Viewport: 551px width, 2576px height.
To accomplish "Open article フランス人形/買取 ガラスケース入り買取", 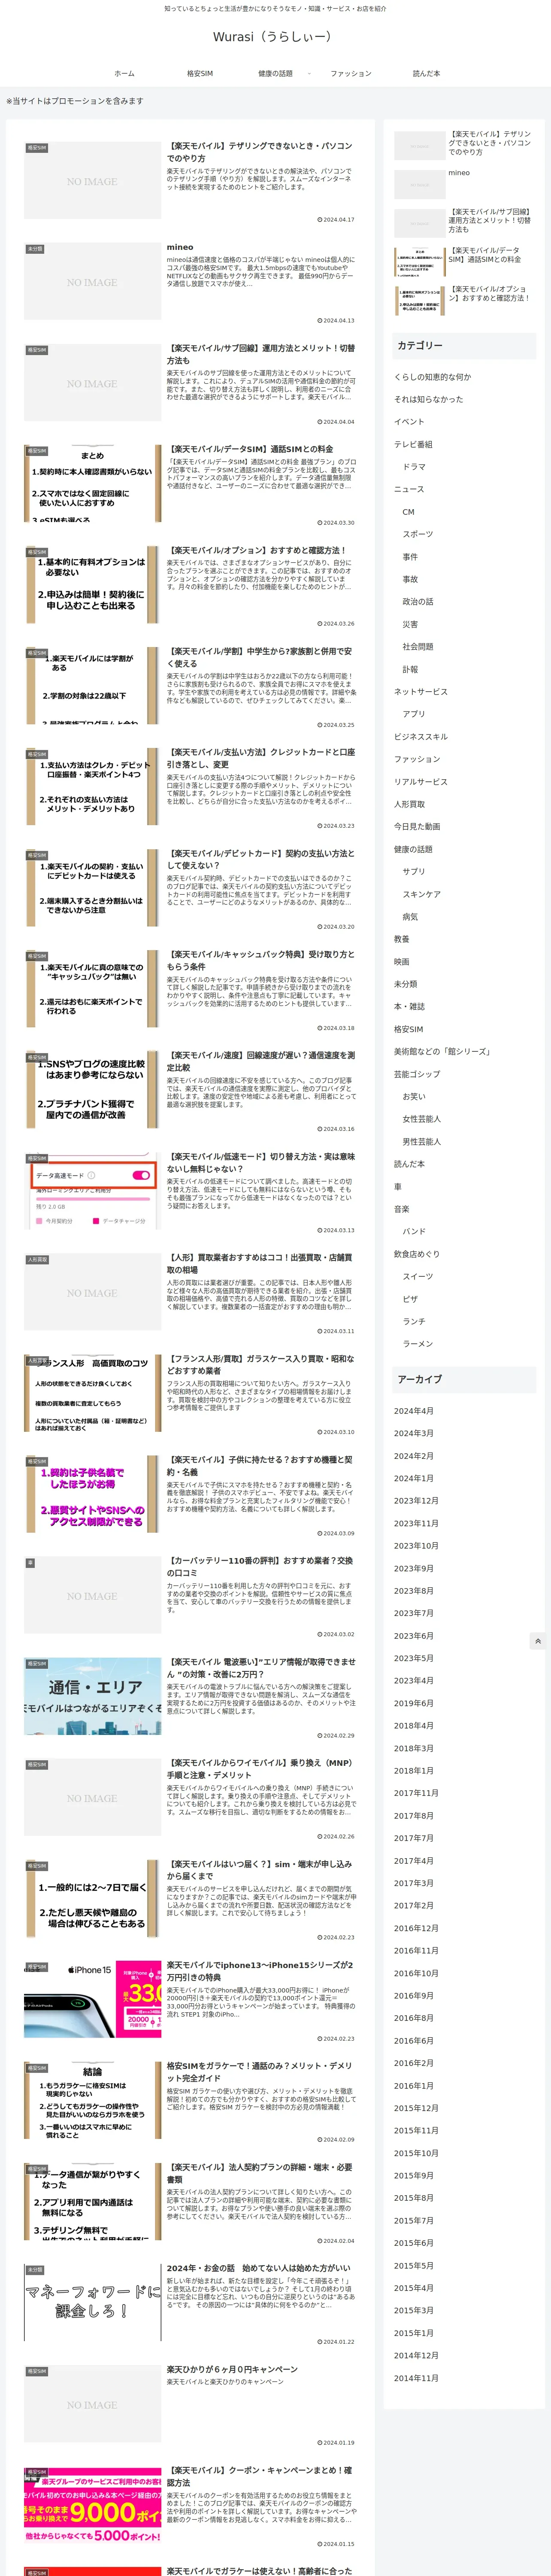I will coord(260,1364).
